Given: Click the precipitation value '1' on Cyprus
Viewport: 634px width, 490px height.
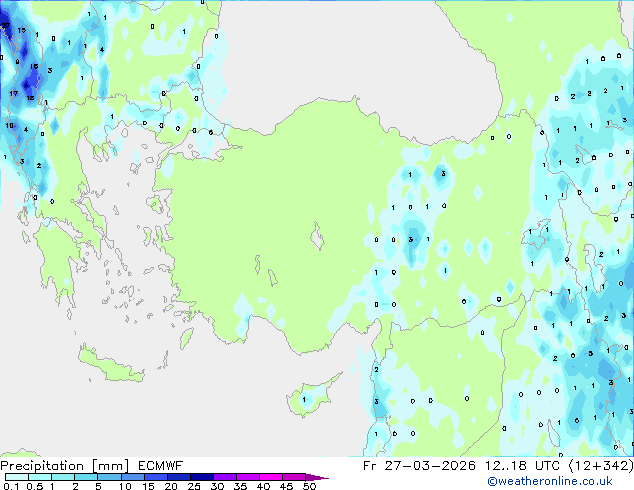Looking at the screenshot, I should [x=304, y=399].
